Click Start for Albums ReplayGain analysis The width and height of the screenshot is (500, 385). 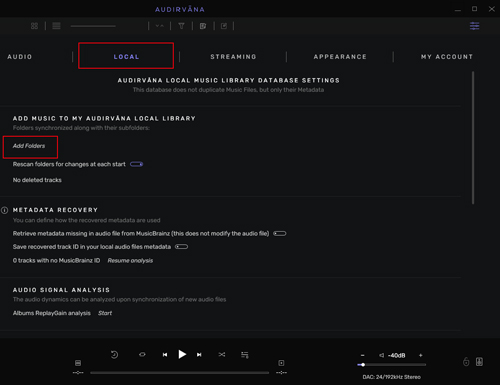coord(105,313)
